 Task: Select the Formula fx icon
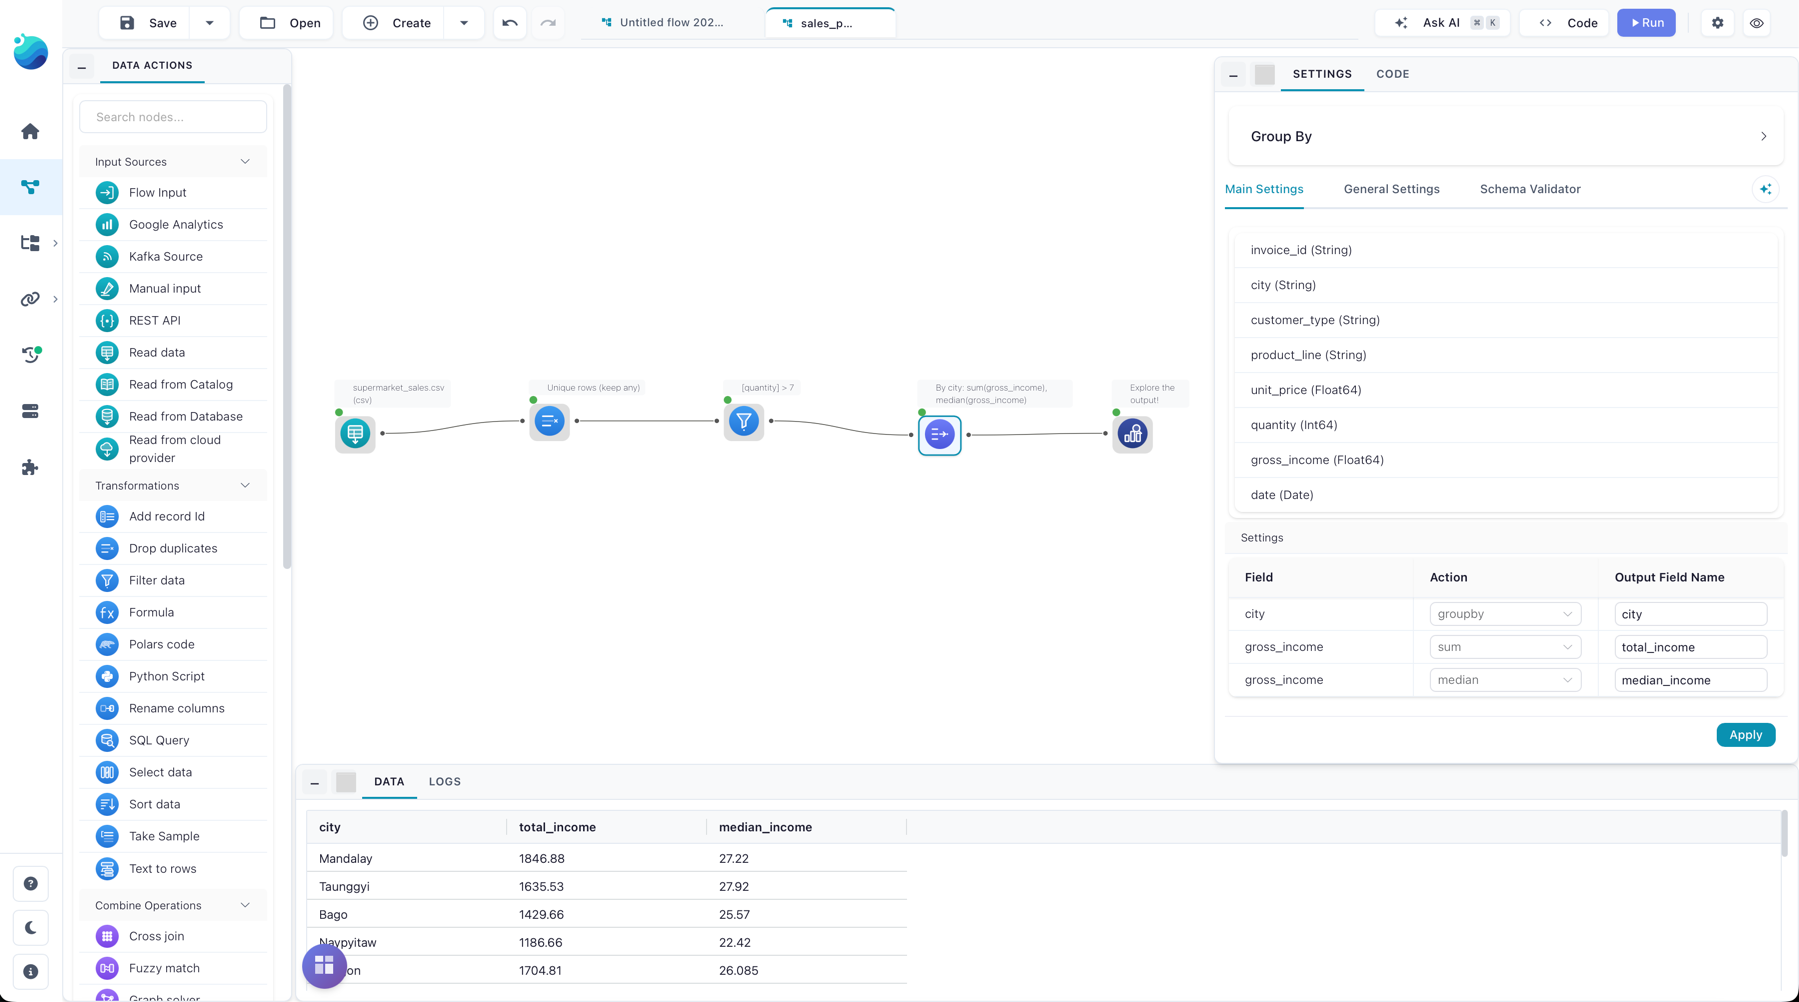point(107,612)
